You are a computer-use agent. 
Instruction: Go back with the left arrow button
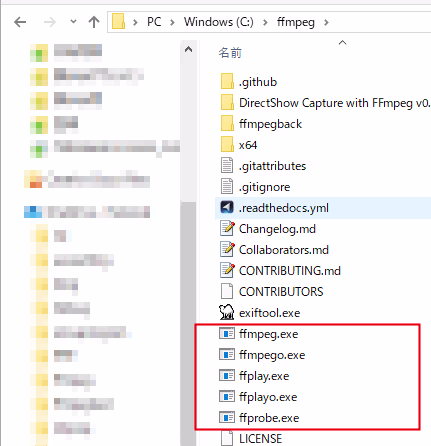20,22
